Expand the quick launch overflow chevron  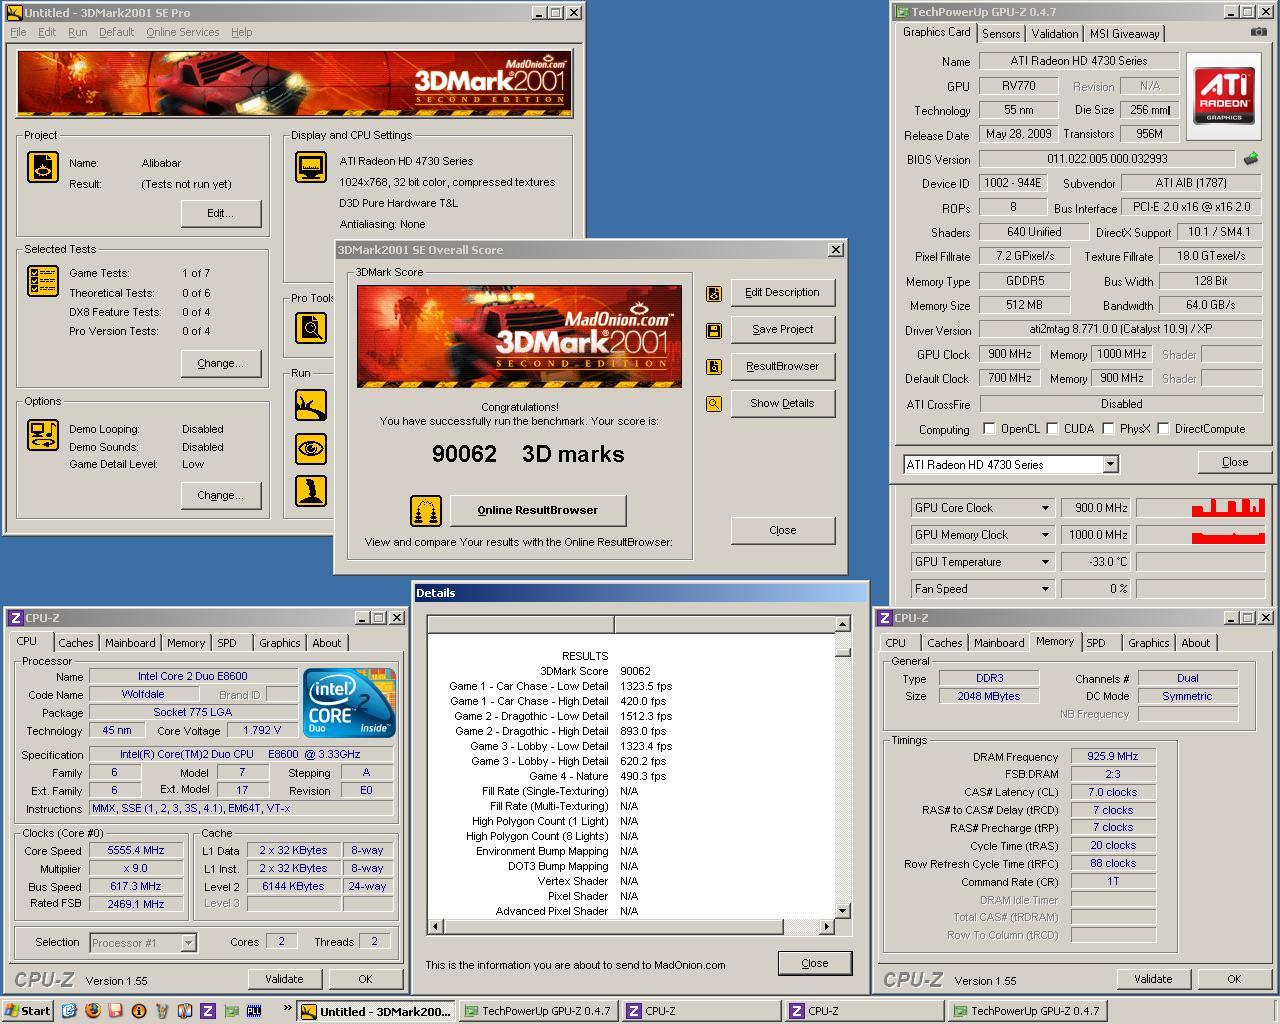pos(288,1008)
